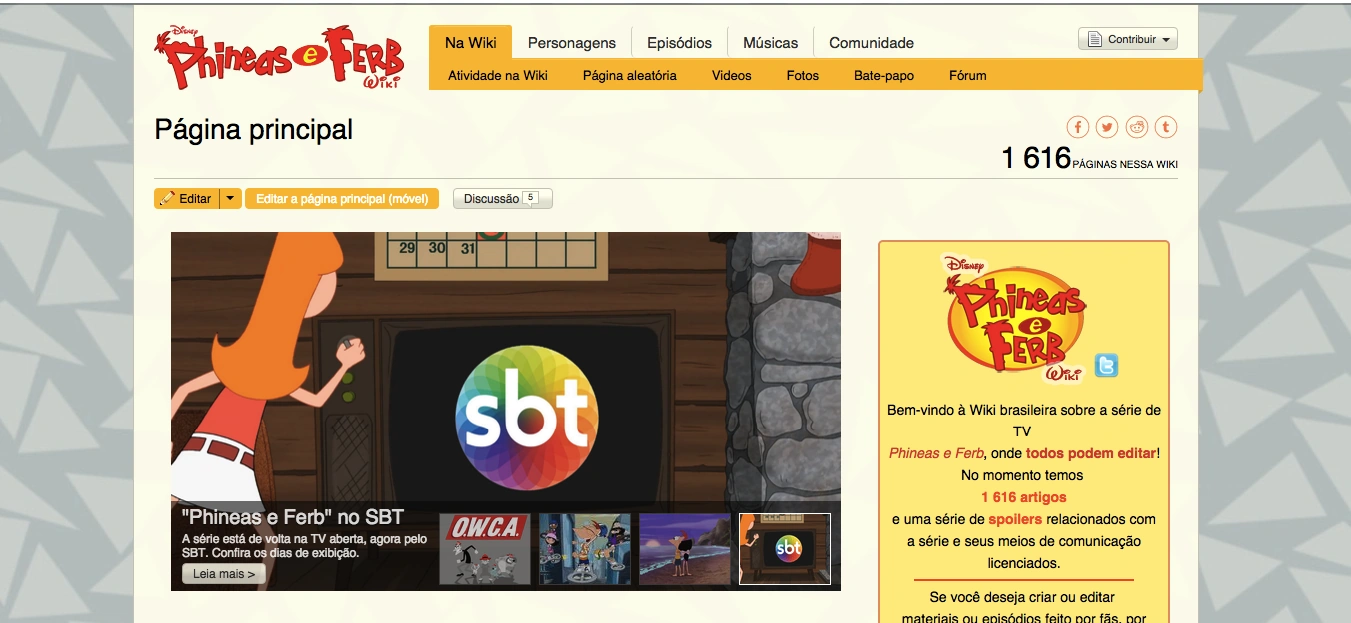Click the Página principal heading
This screenshot has height=623, width=1351.
point(254,130)
